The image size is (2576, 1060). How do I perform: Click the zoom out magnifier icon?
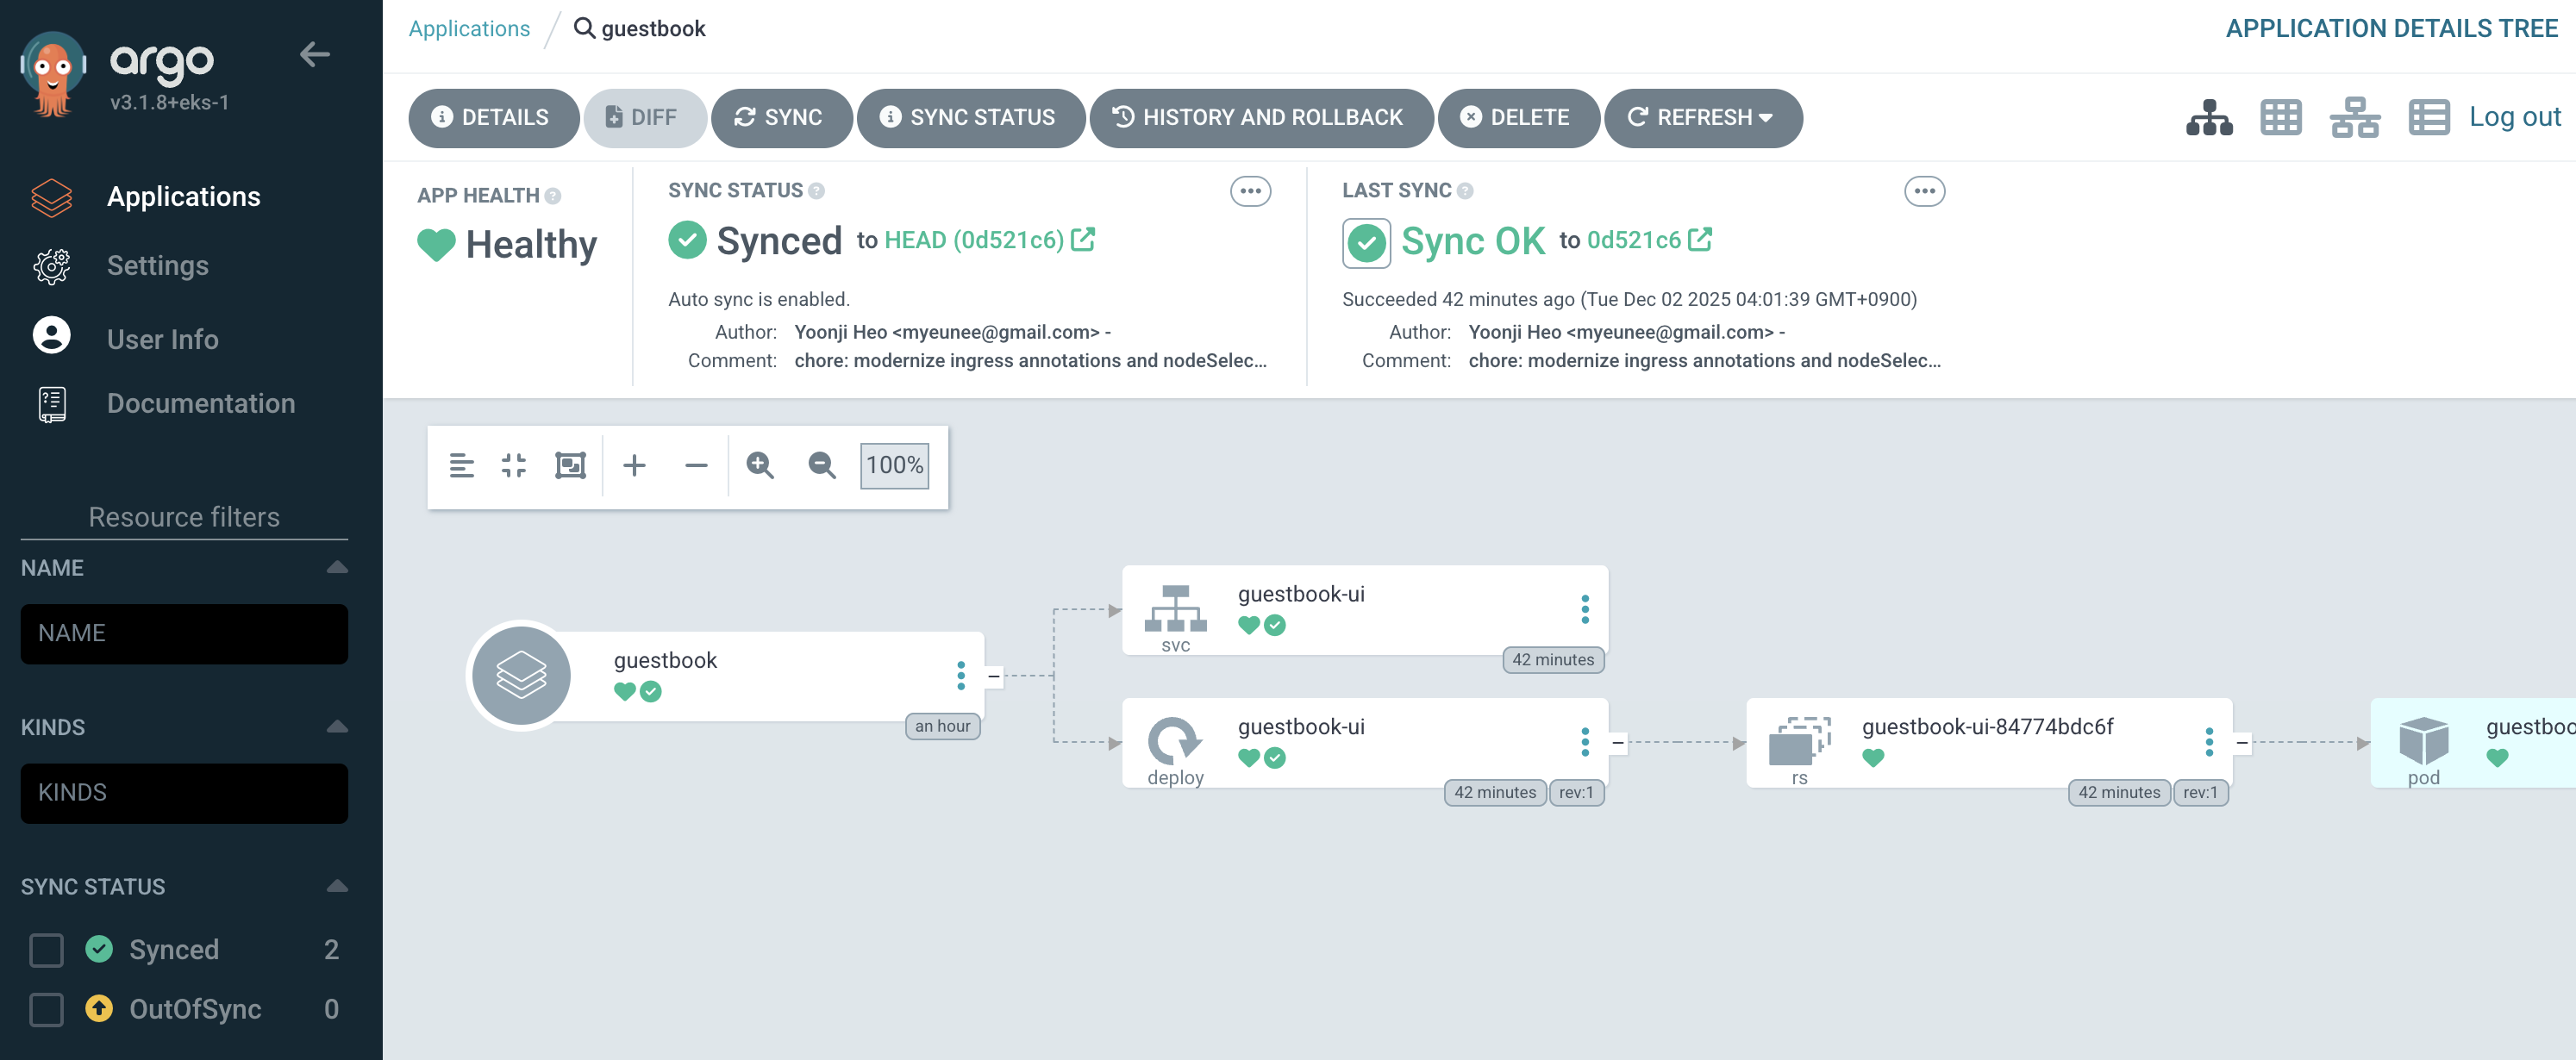click(821, 465)
